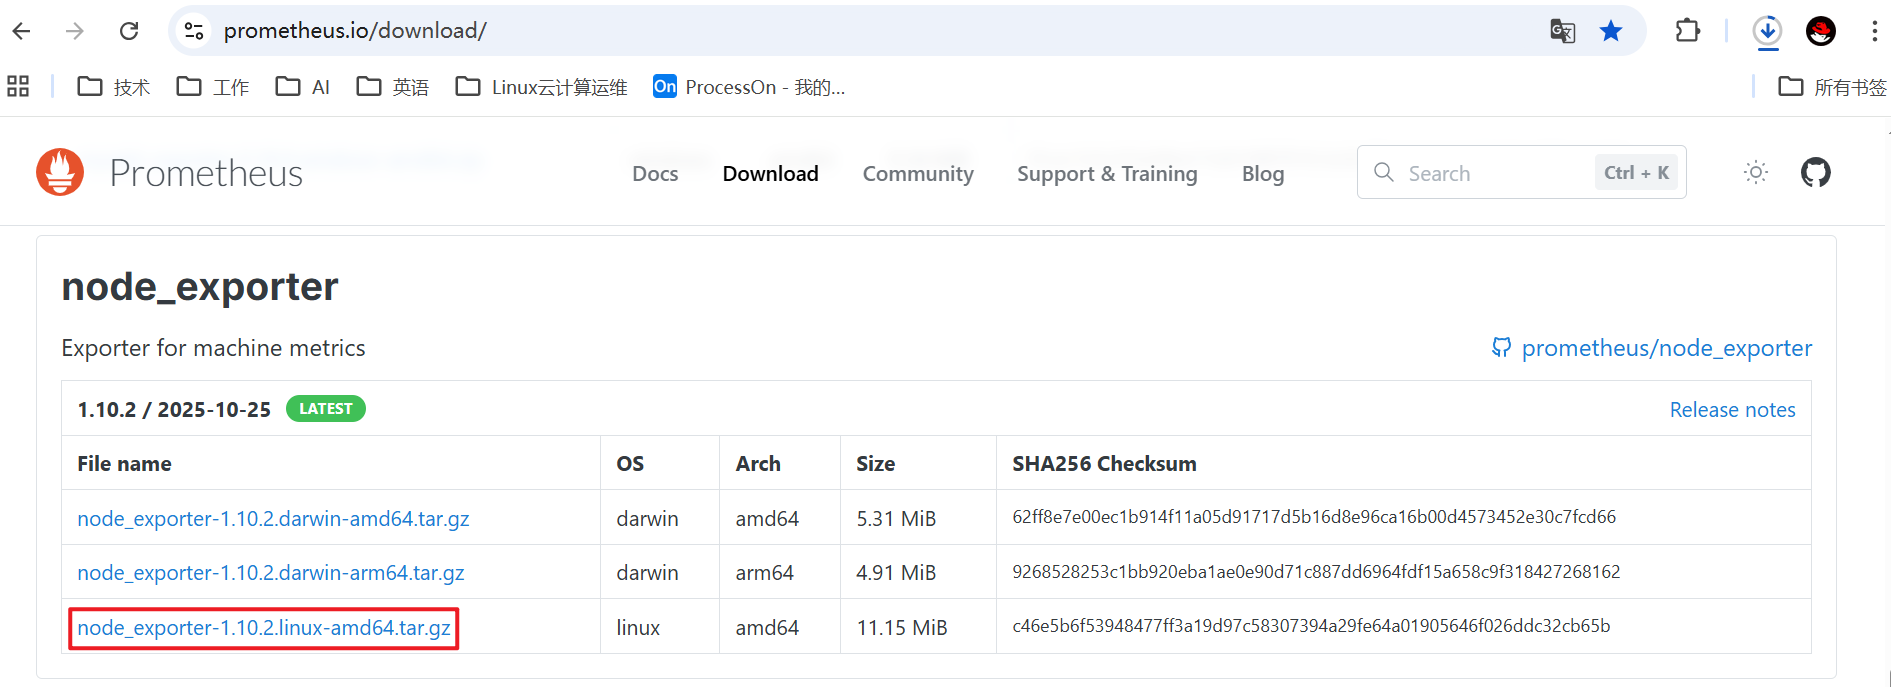The width and height of the screenshot is (1891, 687).
Task: Click the 1.10.2 / 2025-10-25 version text
Action: pyautogui.click(x=174, y=410)
